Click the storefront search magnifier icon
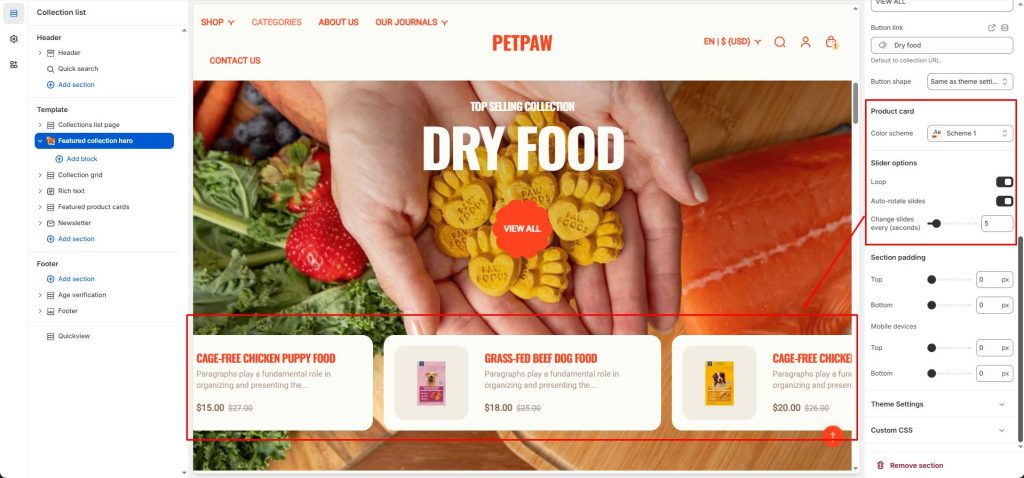 click(x=780, y=42)
